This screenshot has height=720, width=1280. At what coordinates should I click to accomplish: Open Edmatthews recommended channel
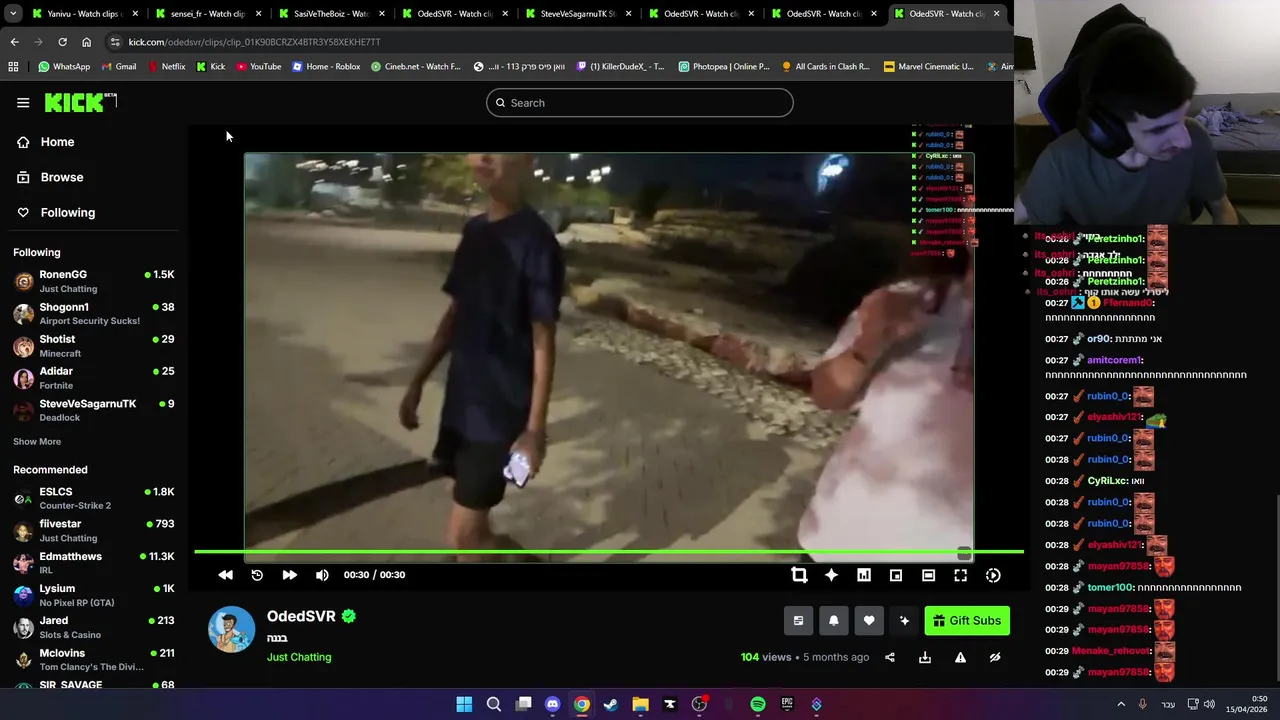(x=94, y=563)
